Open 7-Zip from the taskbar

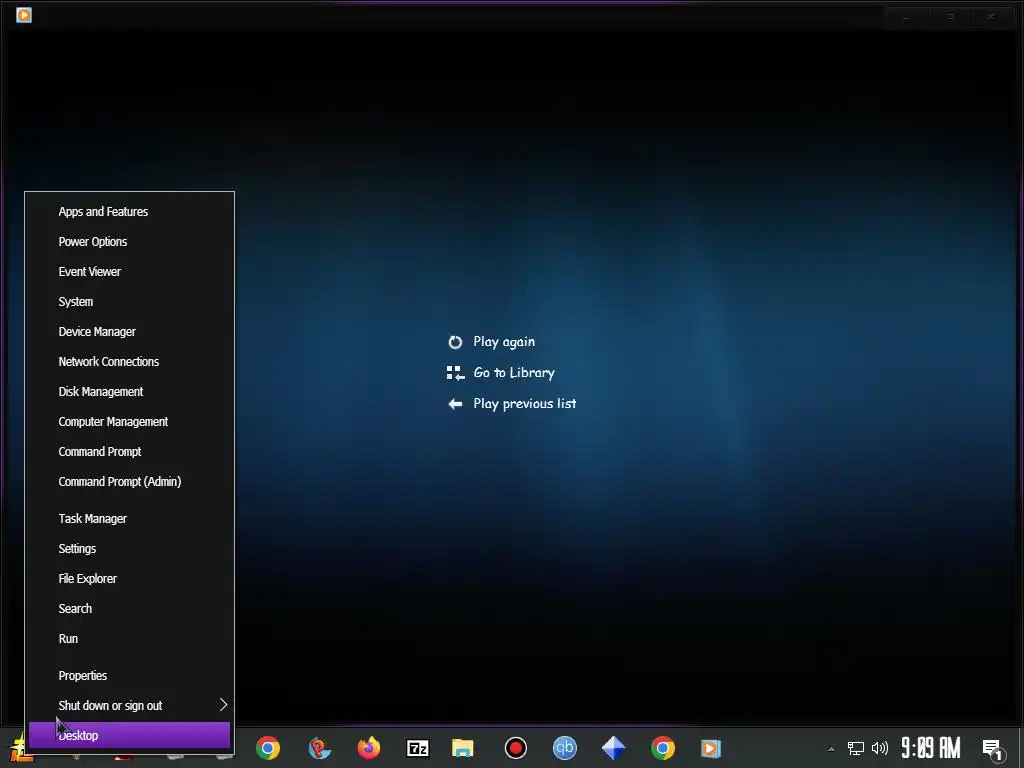(418, 748)
